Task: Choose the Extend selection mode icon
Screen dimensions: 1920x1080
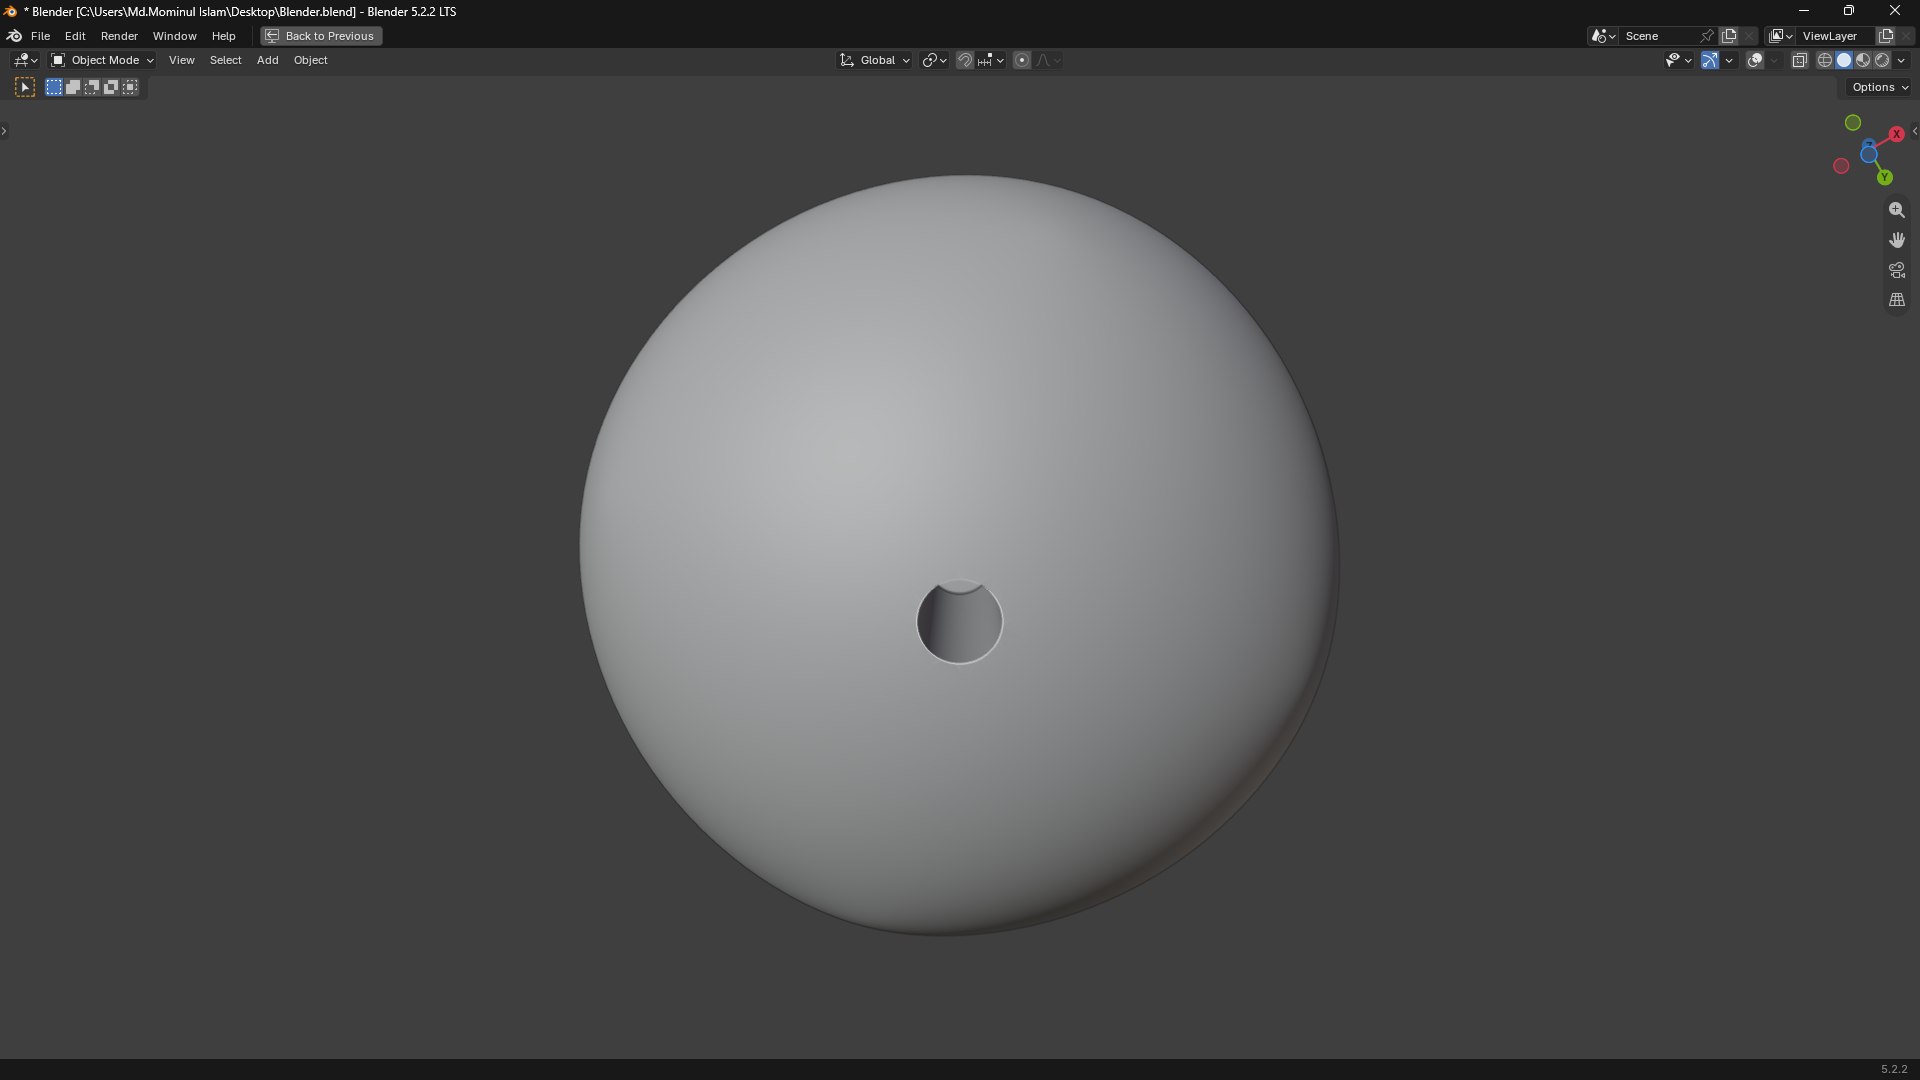Action: (x=73, y=88)
